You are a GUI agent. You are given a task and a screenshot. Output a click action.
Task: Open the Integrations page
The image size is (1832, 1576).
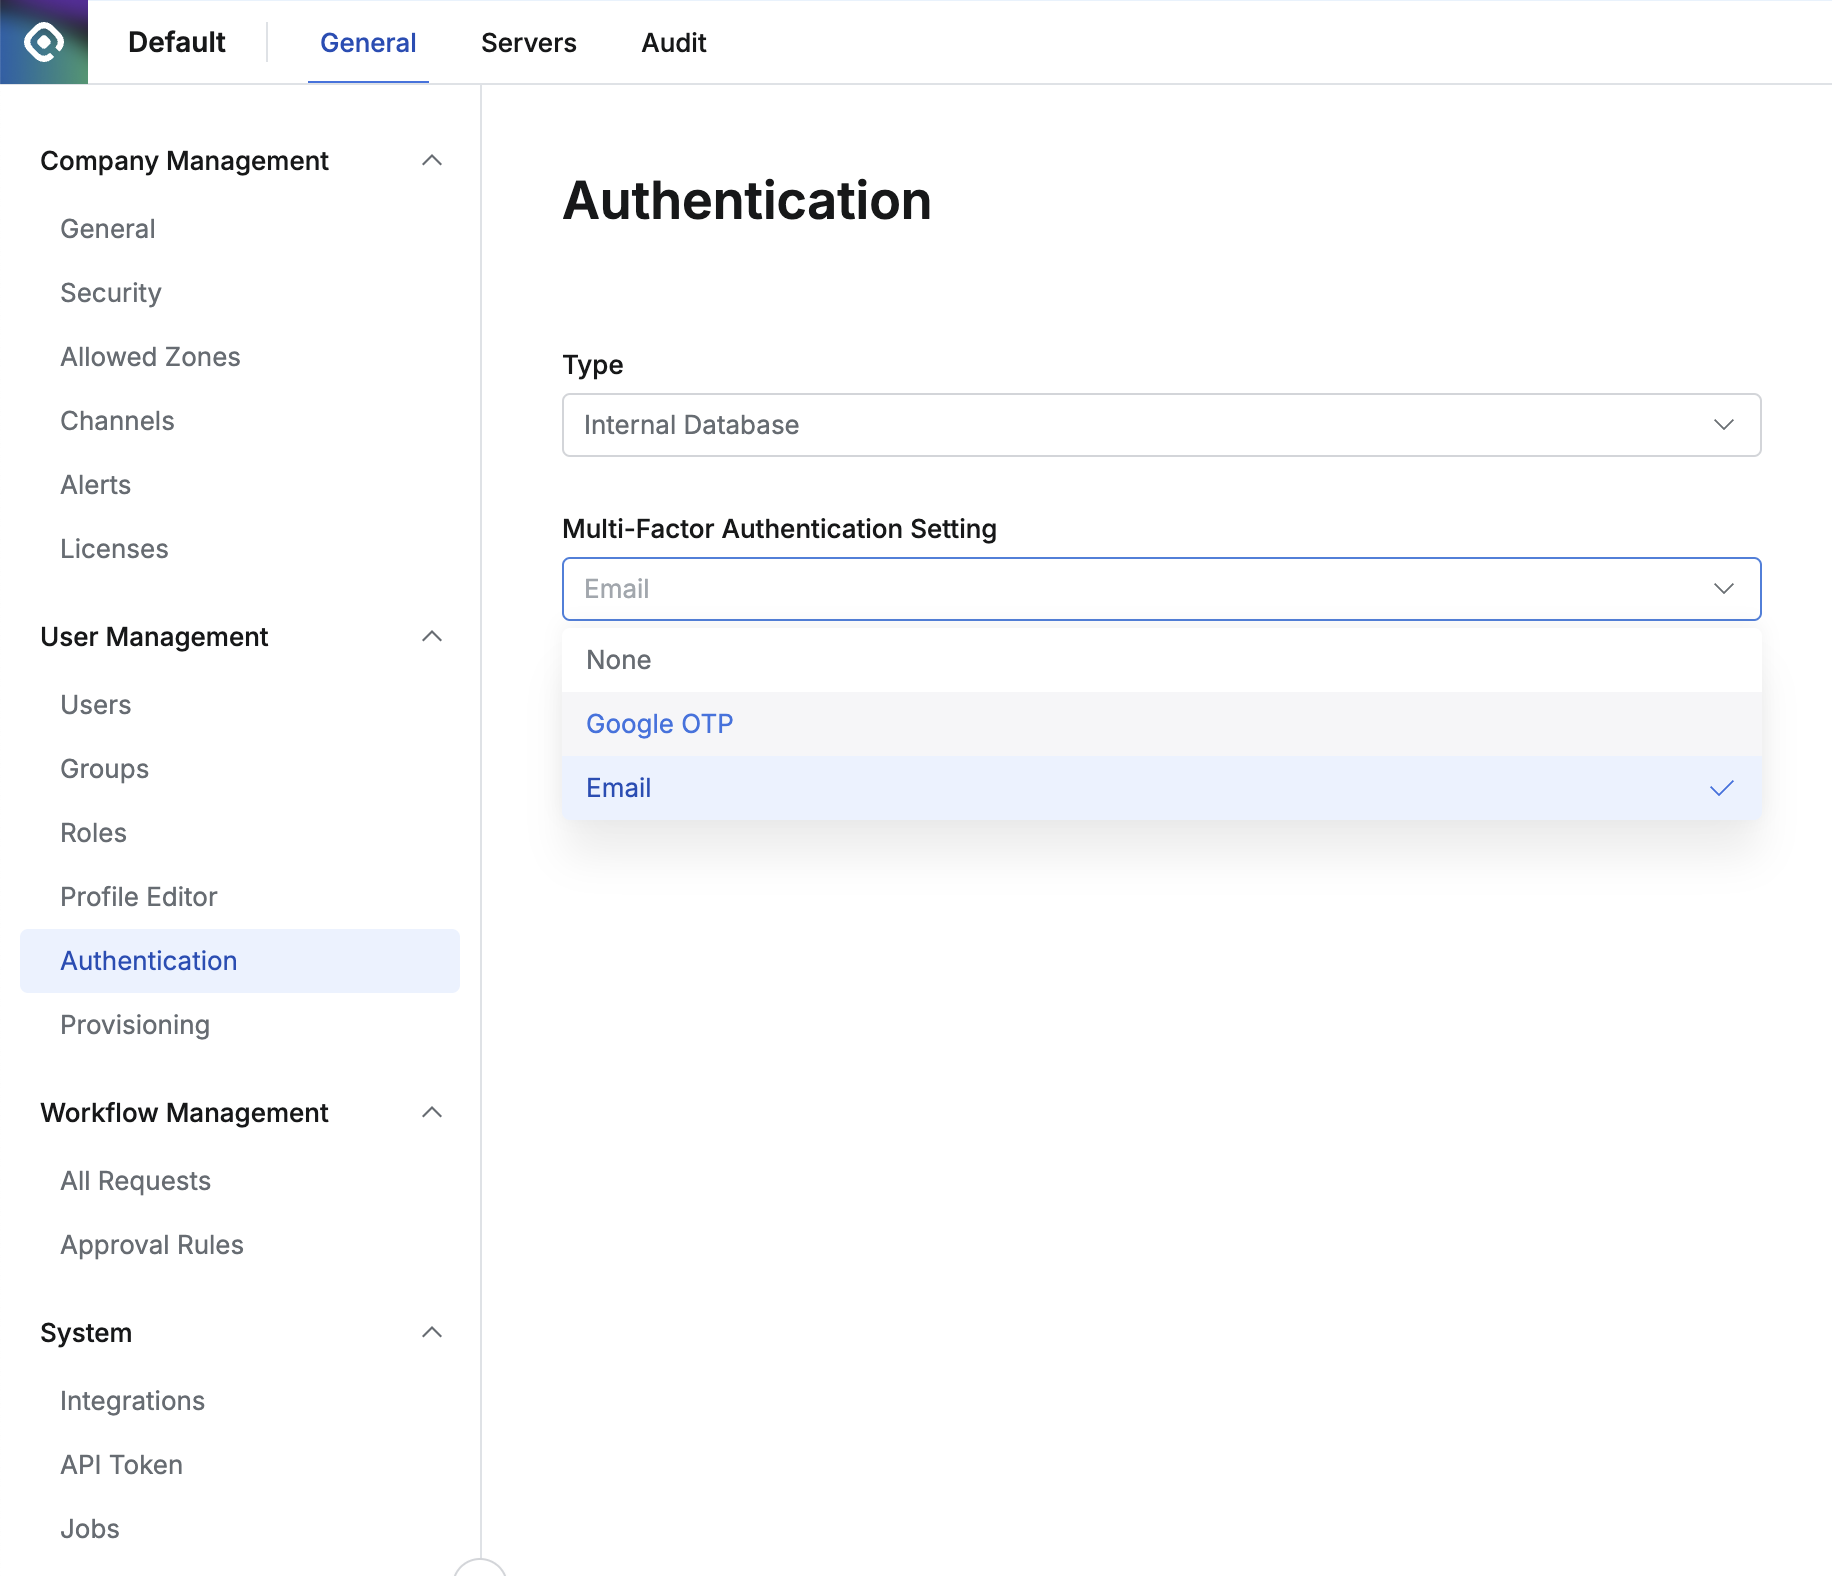click(x=132, y=1400)
